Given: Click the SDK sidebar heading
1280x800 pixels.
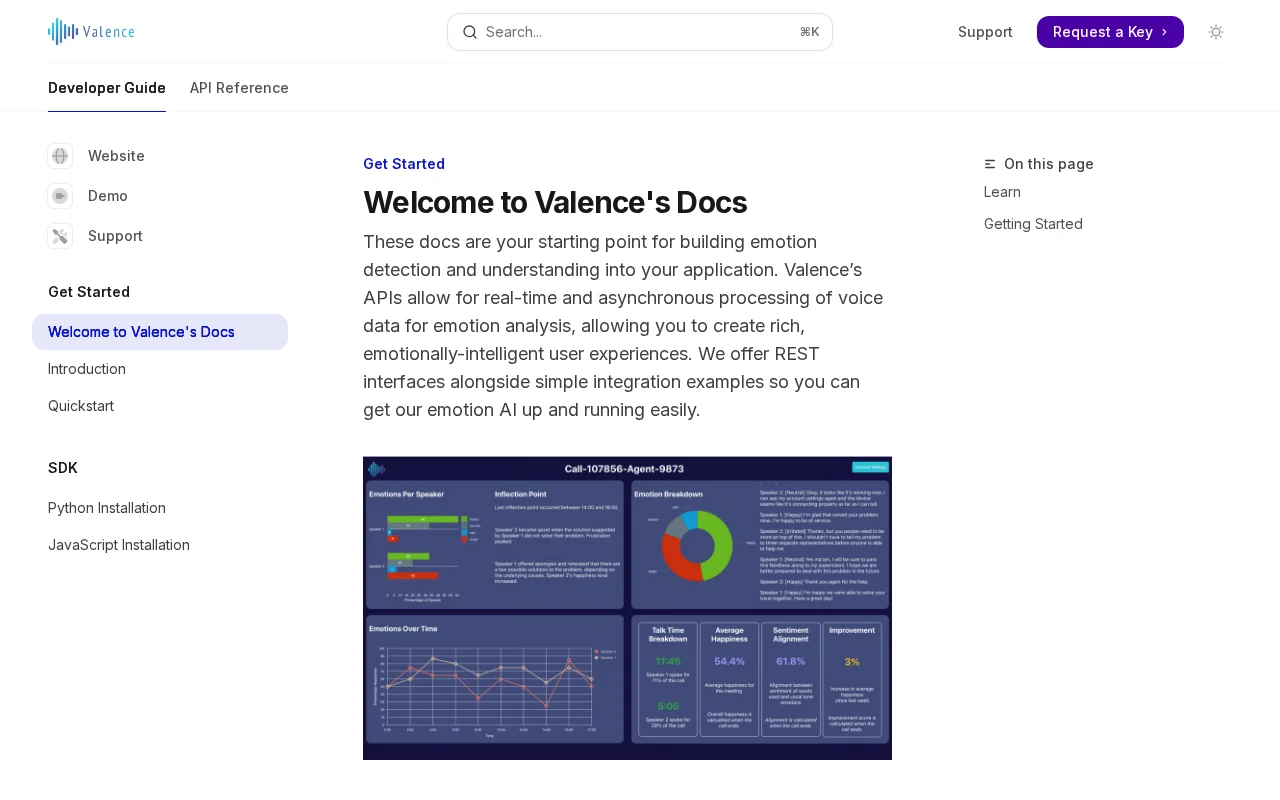Looking at the screenshot, I should pyautogui.click(x=63, y=468).
